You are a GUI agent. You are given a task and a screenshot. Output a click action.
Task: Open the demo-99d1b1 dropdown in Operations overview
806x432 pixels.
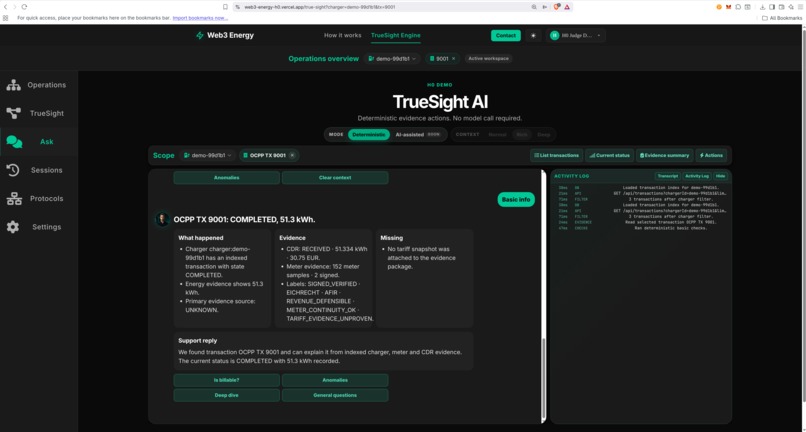pyautogui.click(x=392, y=59)
